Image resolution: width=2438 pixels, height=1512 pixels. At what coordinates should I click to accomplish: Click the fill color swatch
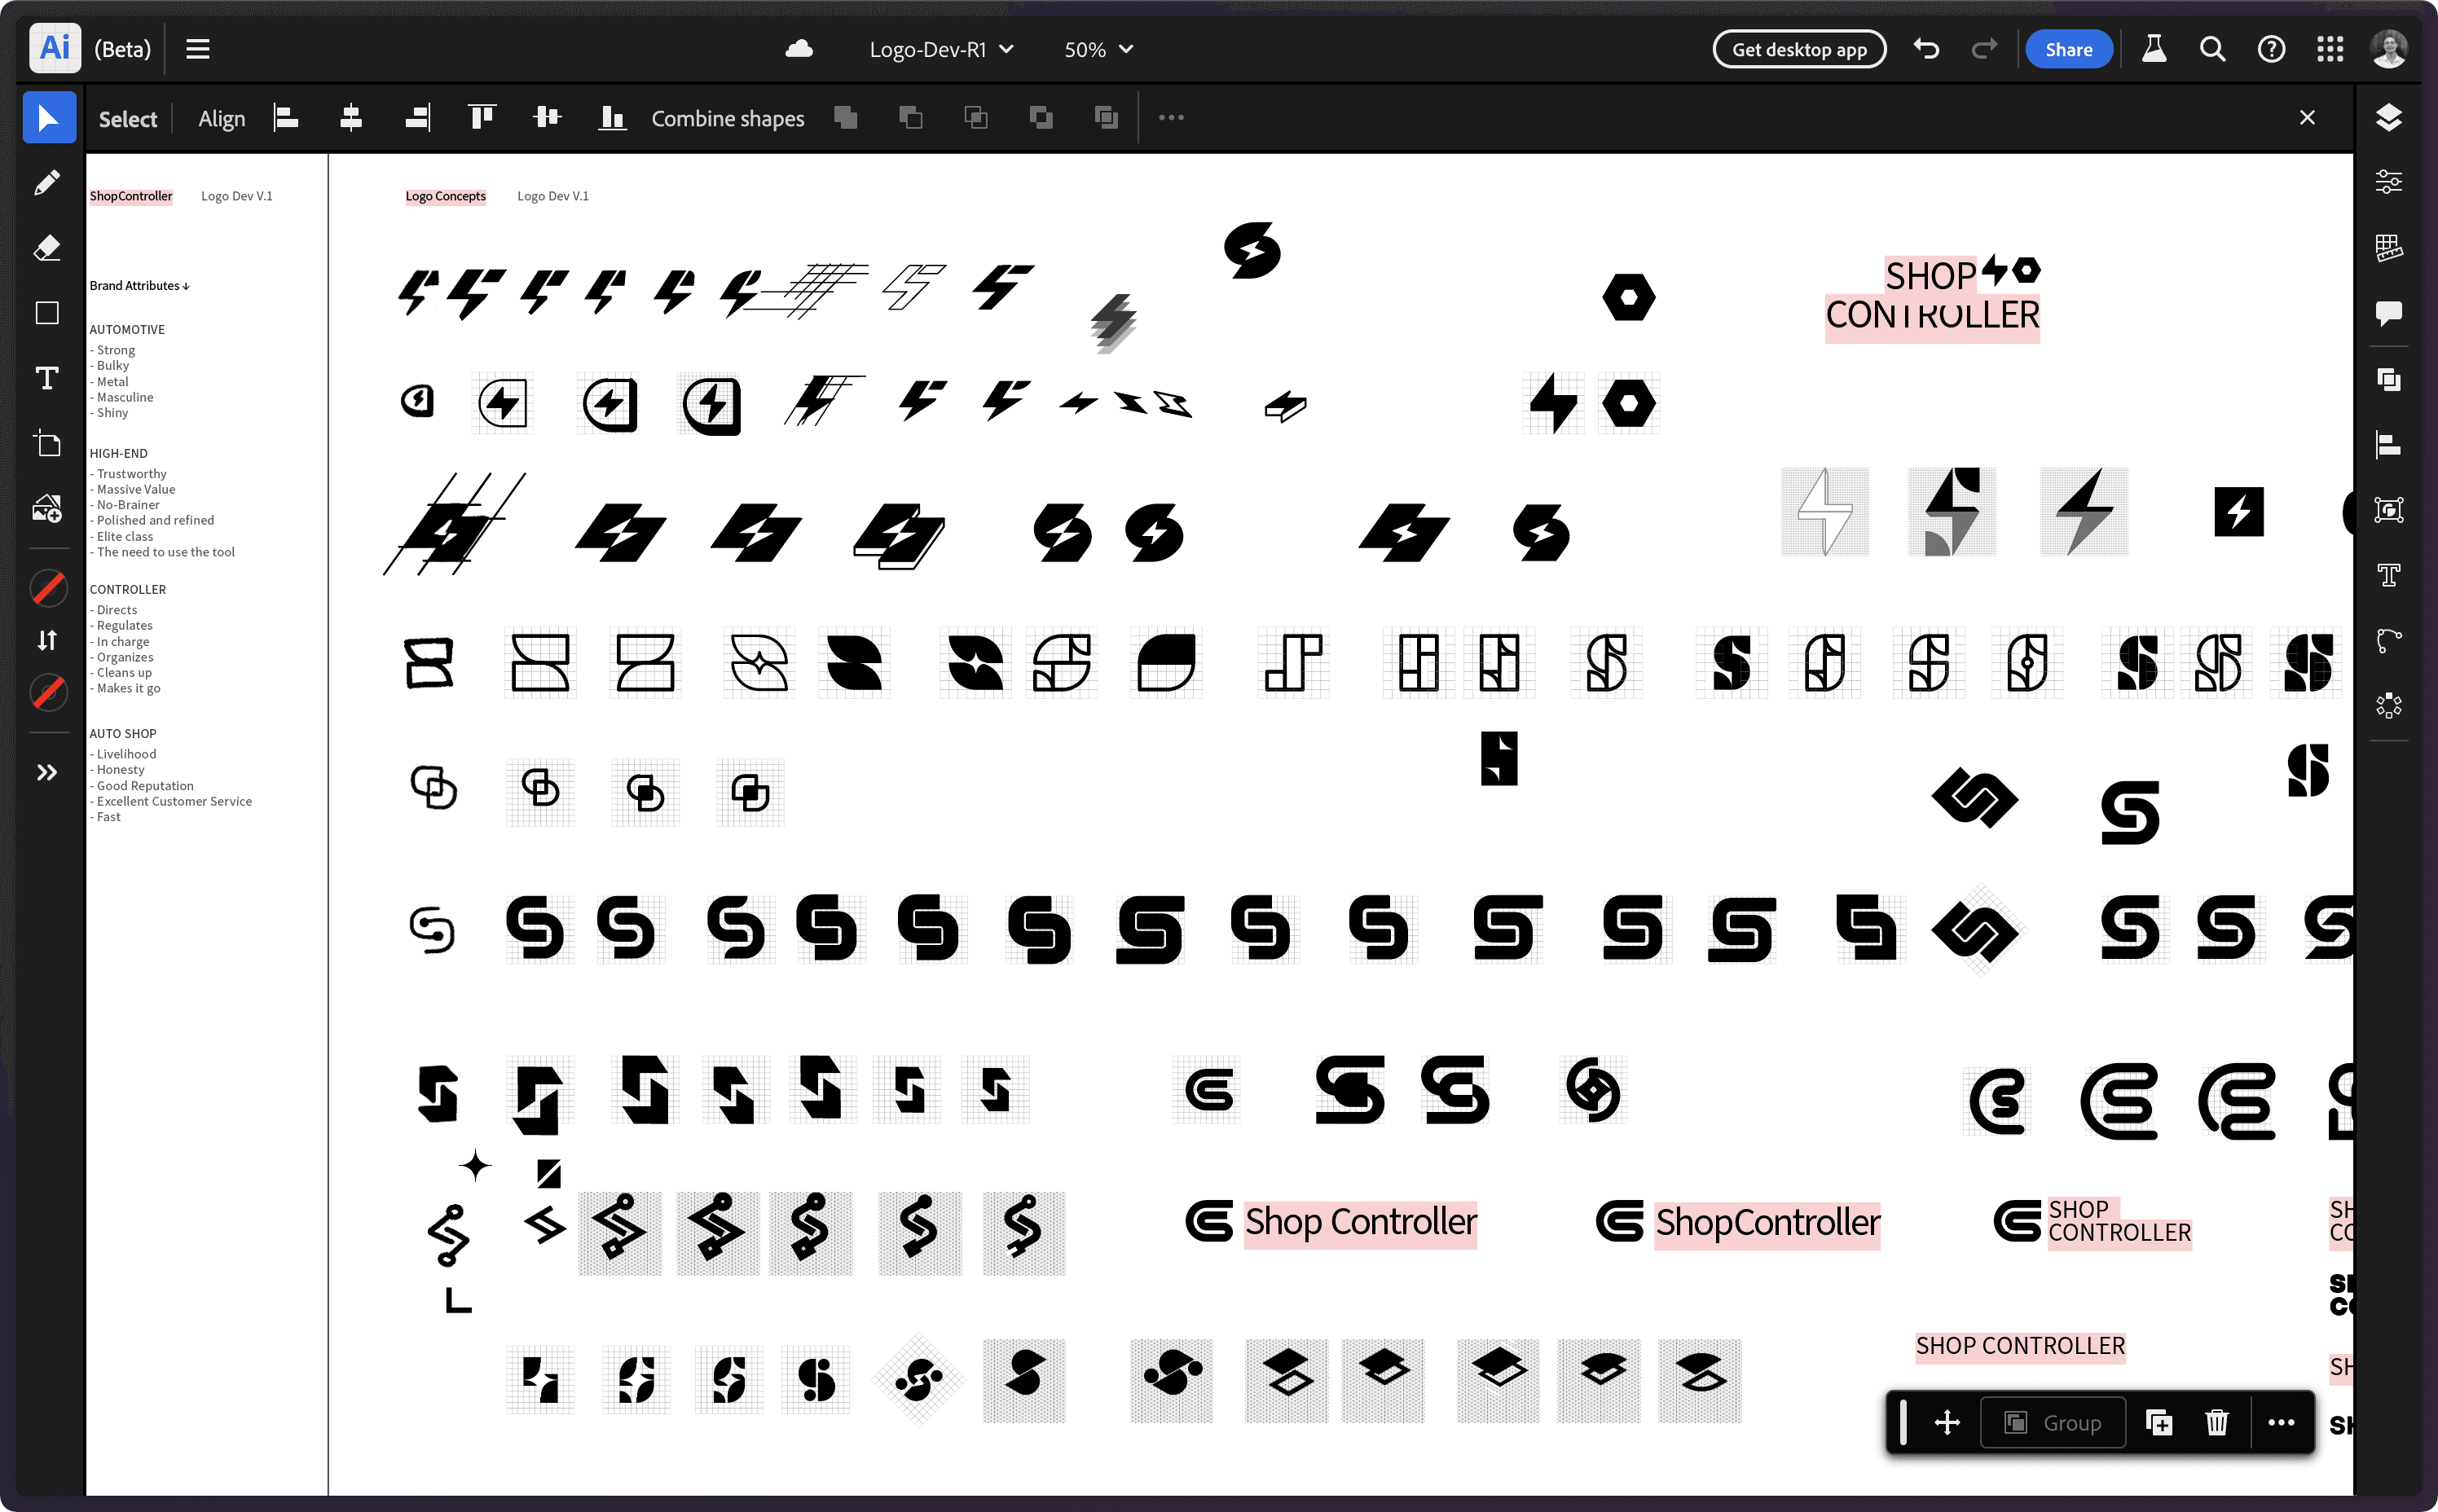48,588
